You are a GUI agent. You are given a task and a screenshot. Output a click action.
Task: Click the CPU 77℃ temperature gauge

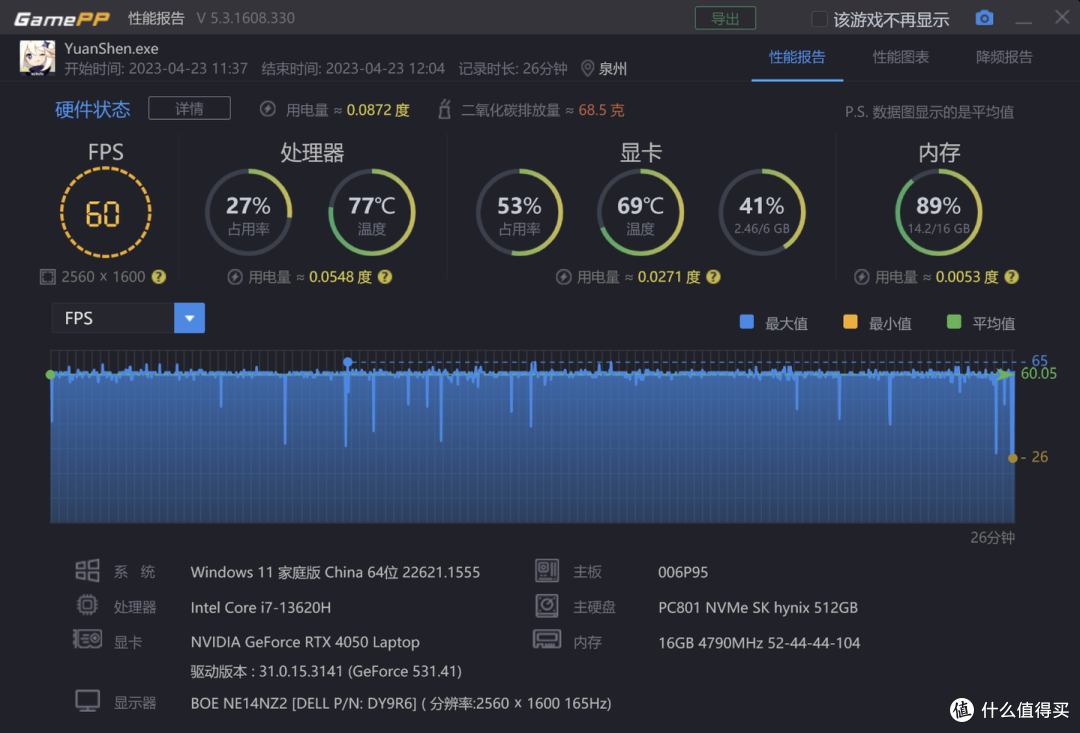pyautogui.click(x=372, y=212)
